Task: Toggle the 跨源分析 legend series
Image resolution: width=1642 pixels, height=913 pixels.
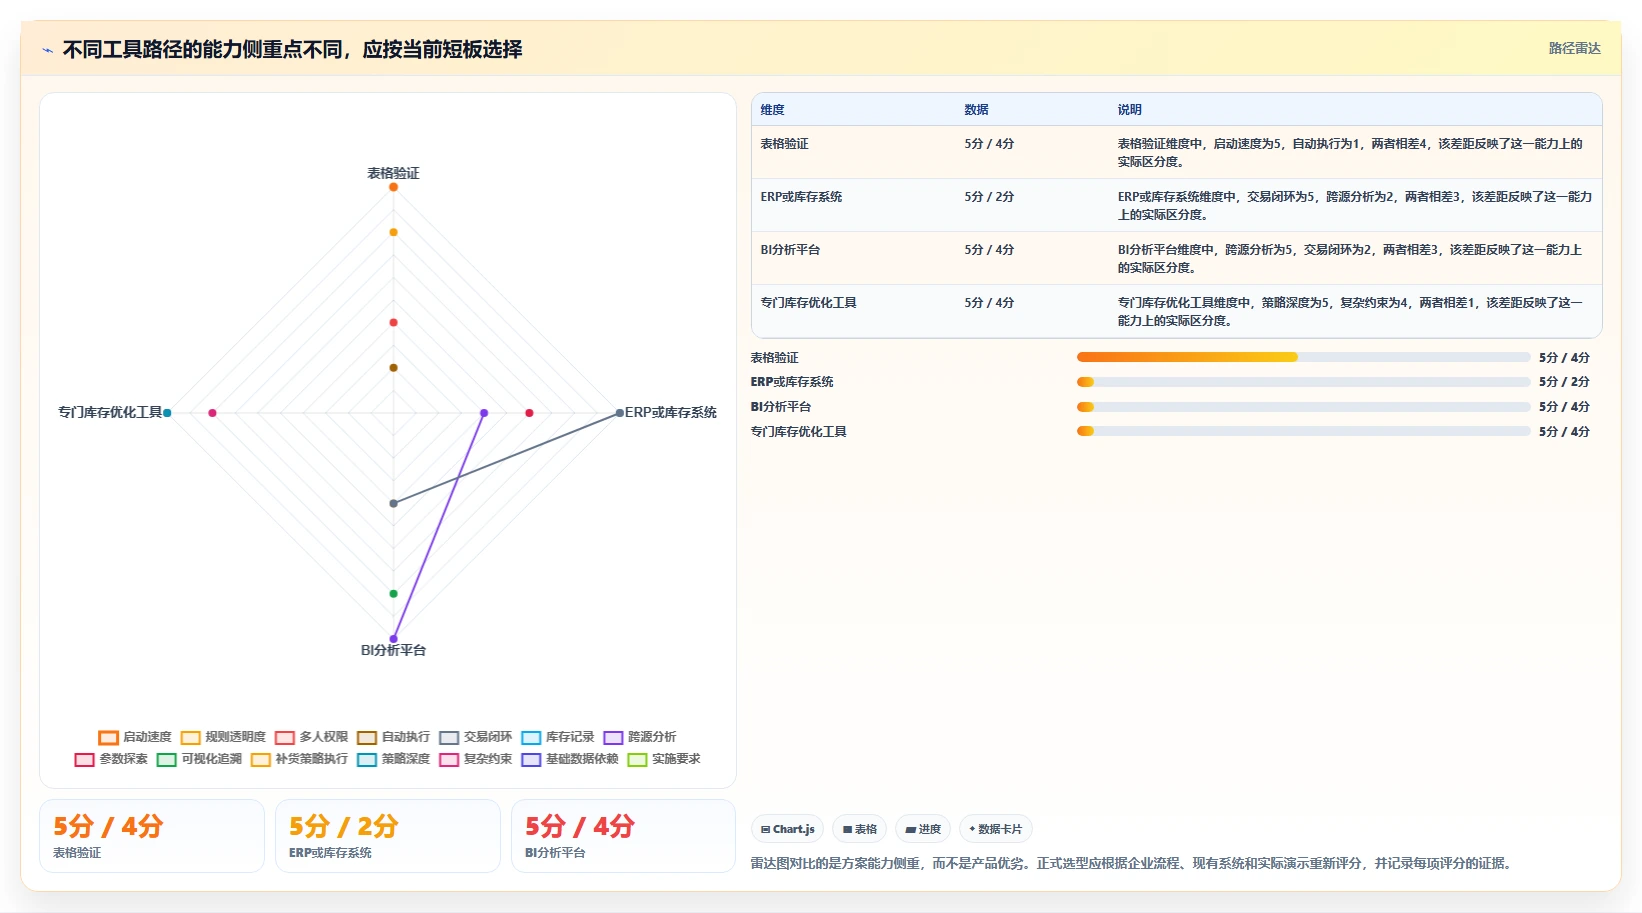Action: [639, 737]
